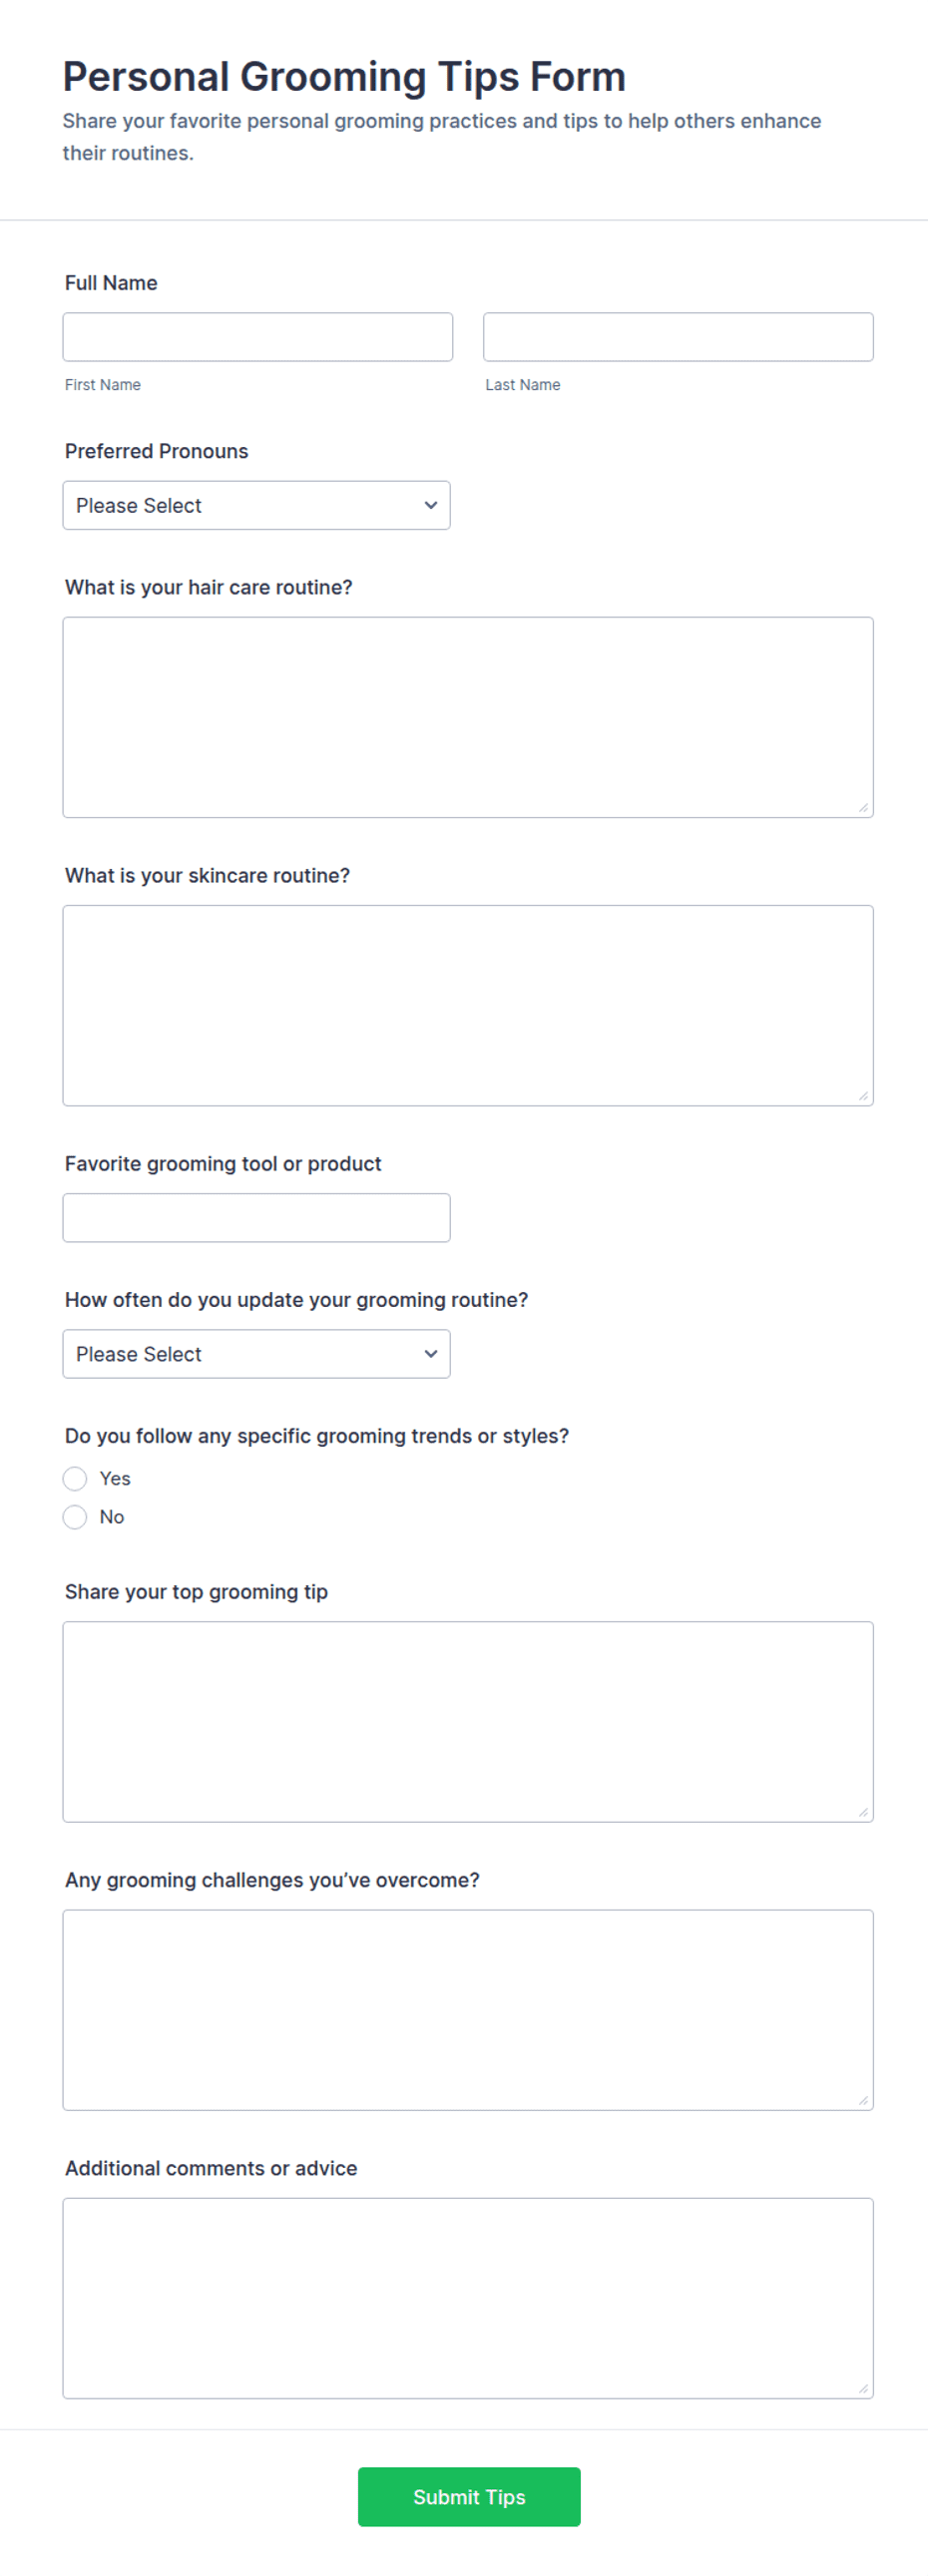Select No for following grooming trends
Screen dimensions: 928x2576
pos(75,1516)
